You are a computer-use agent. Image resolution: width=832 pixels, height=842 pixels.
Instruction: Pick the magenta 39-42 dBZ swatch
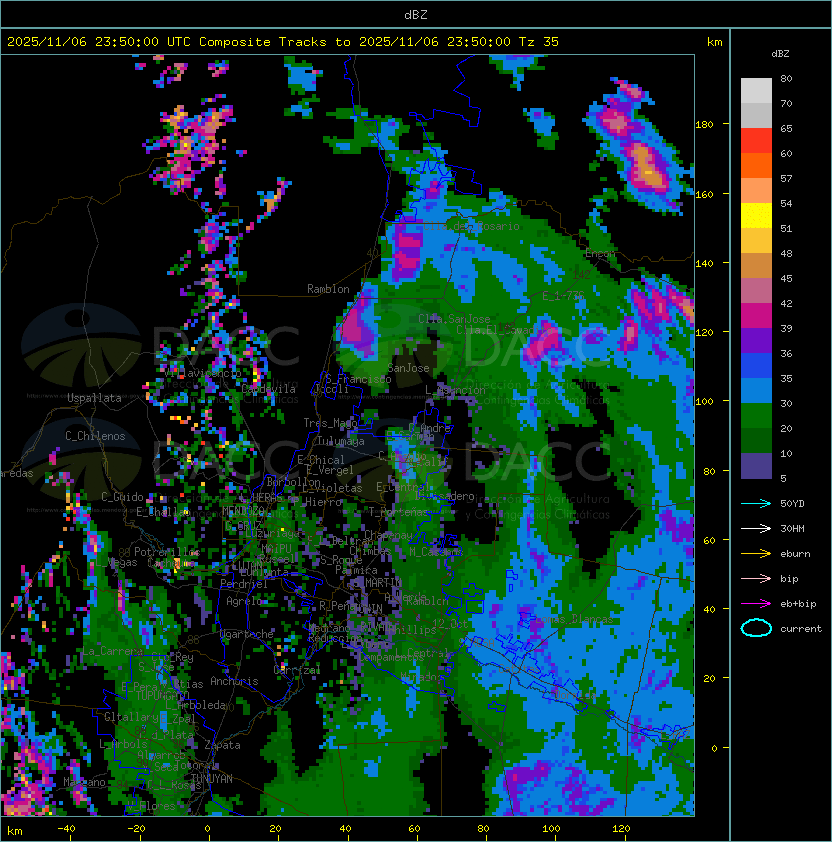[x=756, y=316]
